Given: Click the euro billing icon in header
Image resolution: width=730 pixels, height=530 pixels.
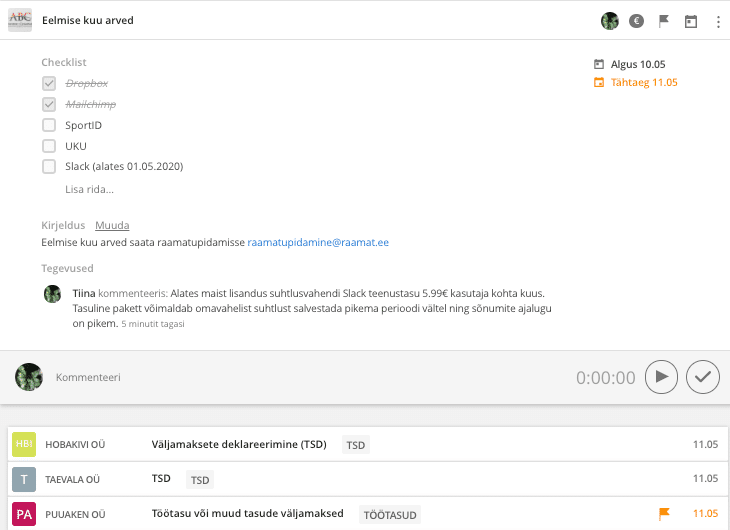Looking at the screenshot, I should pyautogui.click(x=636, y=21).
